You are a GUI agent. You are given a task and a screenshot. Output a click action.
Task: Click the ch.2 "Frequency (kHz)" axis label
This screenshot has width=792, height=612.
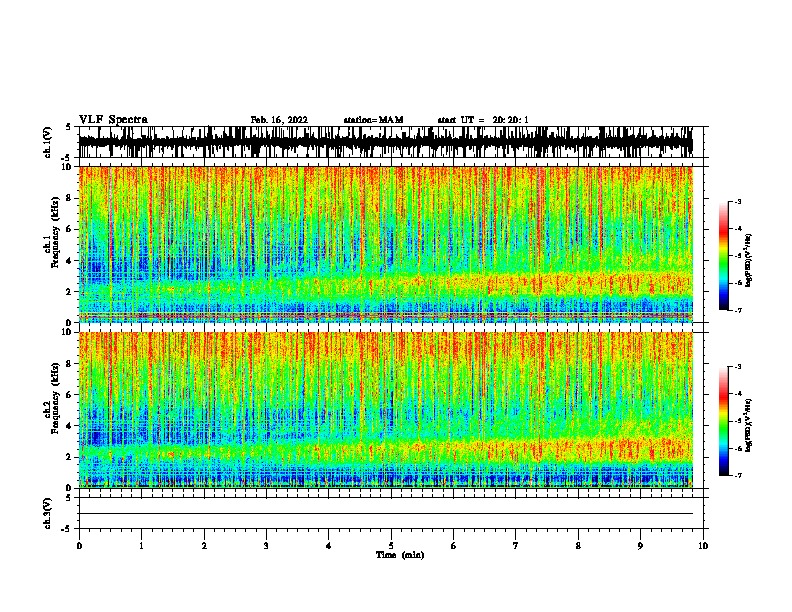56,398
